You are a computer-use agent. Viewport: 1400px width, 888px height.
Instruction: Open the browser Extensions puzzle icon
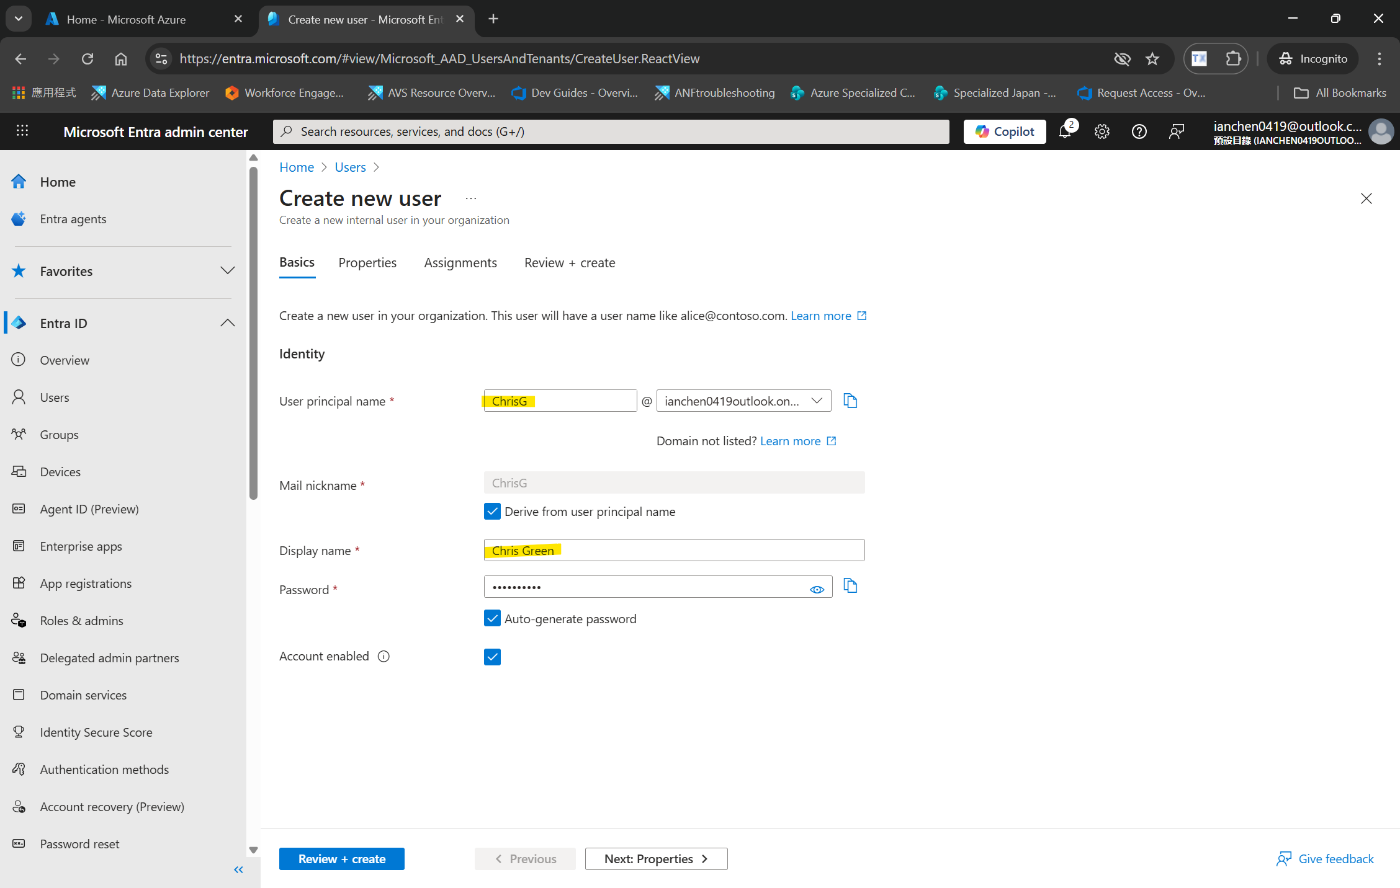(x=1234, y=59)
